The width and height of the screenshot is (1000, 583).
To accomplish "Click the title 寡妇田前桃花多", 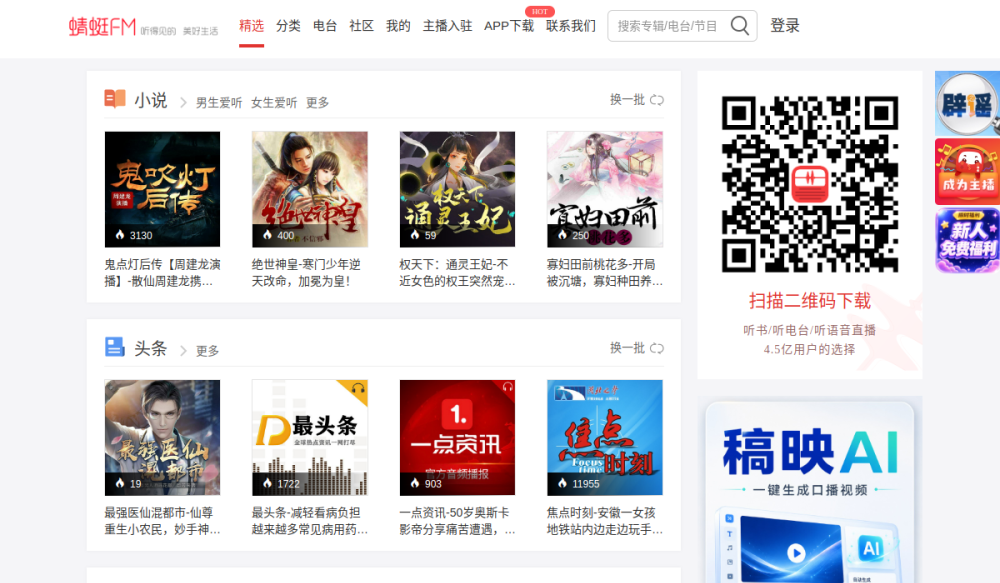I will coord(605,273).
